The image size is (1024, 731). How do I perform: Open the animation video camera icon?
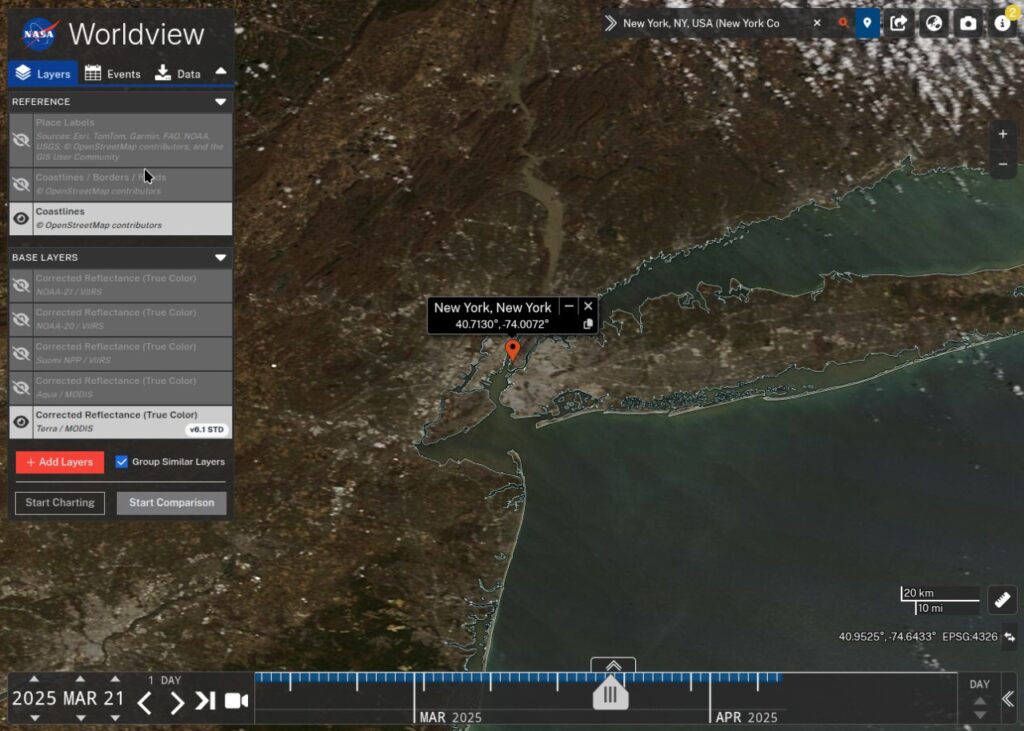pyautogui.click(x=236, y=701)
